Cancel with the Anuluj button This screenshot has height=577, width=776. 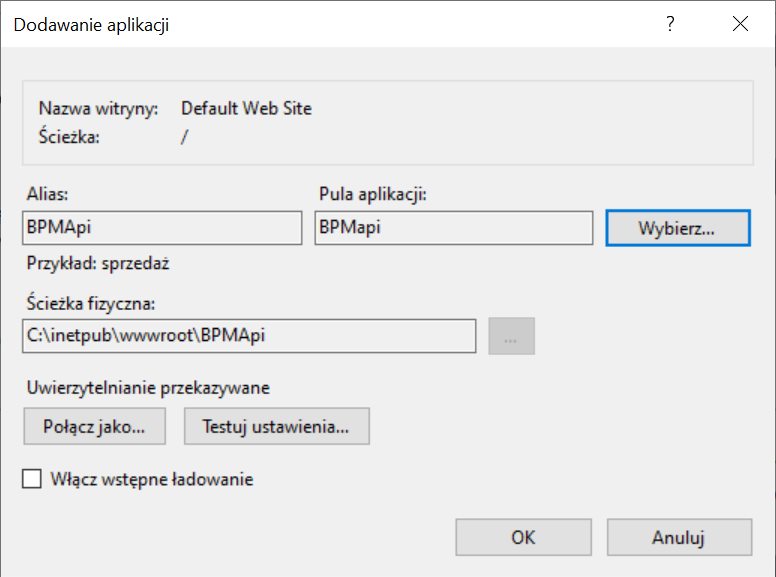(x=679, y=537)
